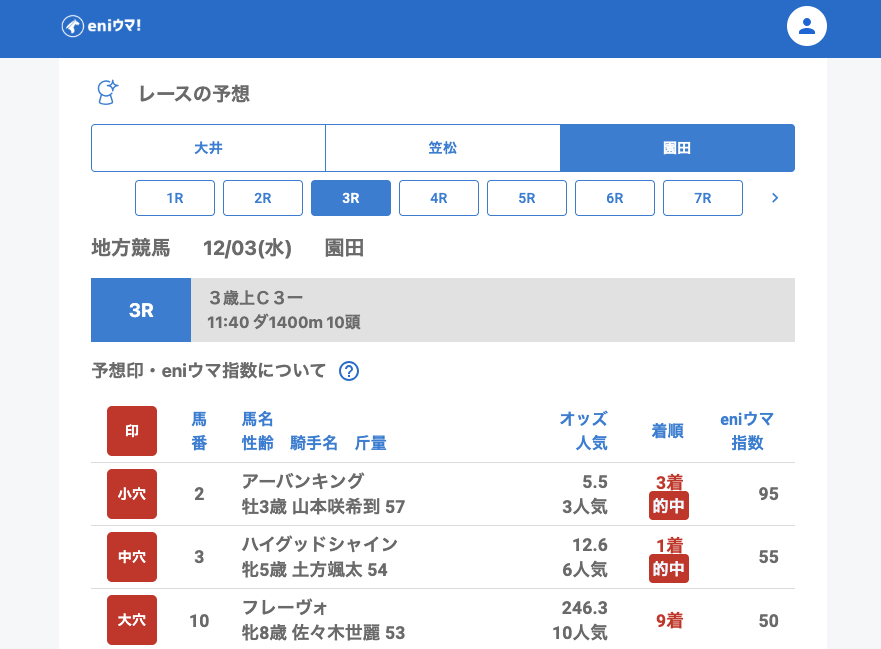Select the 園田 racecourse tab
881x649 pixels.
[x=677, y=148]
